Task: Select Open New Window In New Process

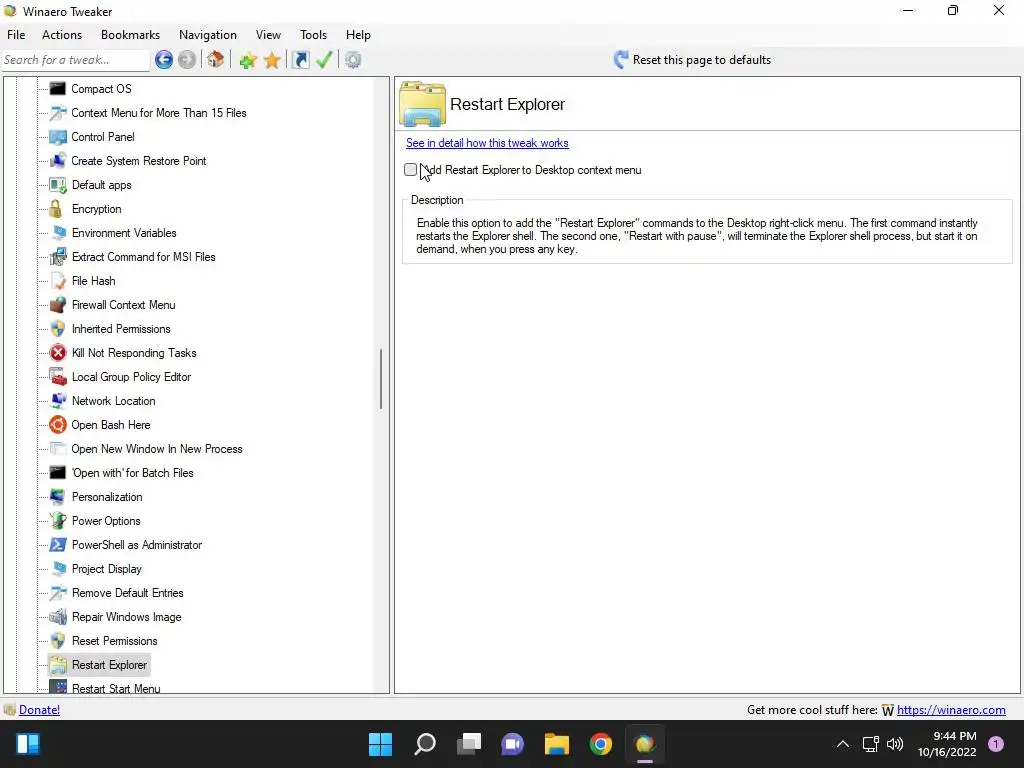Action: tap(157, 449)
